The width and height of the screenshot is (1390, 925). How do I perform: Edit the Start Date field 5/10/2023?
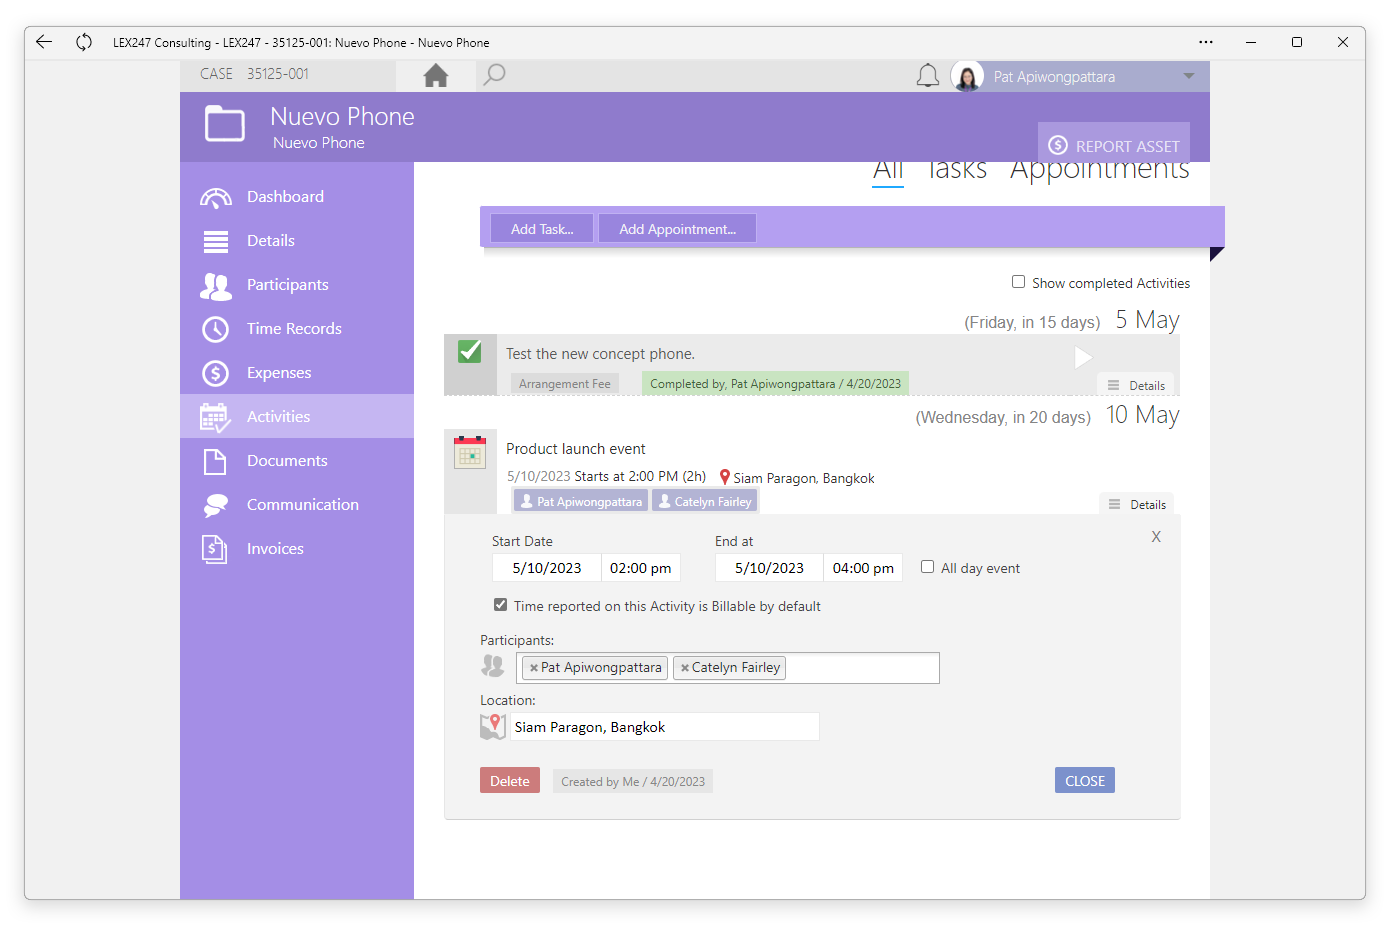tap(547, 568)
